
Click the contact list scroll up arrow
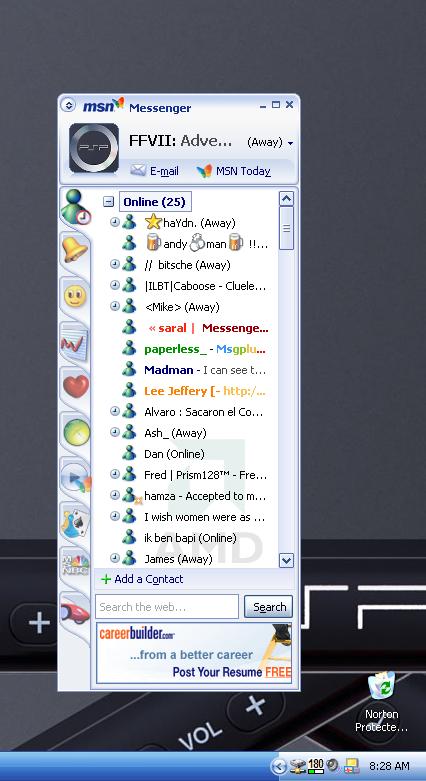point(286,199)
